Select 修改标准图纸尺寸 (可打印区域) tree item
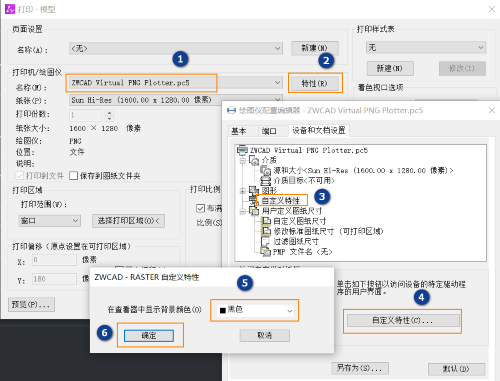 click(328, 231)
